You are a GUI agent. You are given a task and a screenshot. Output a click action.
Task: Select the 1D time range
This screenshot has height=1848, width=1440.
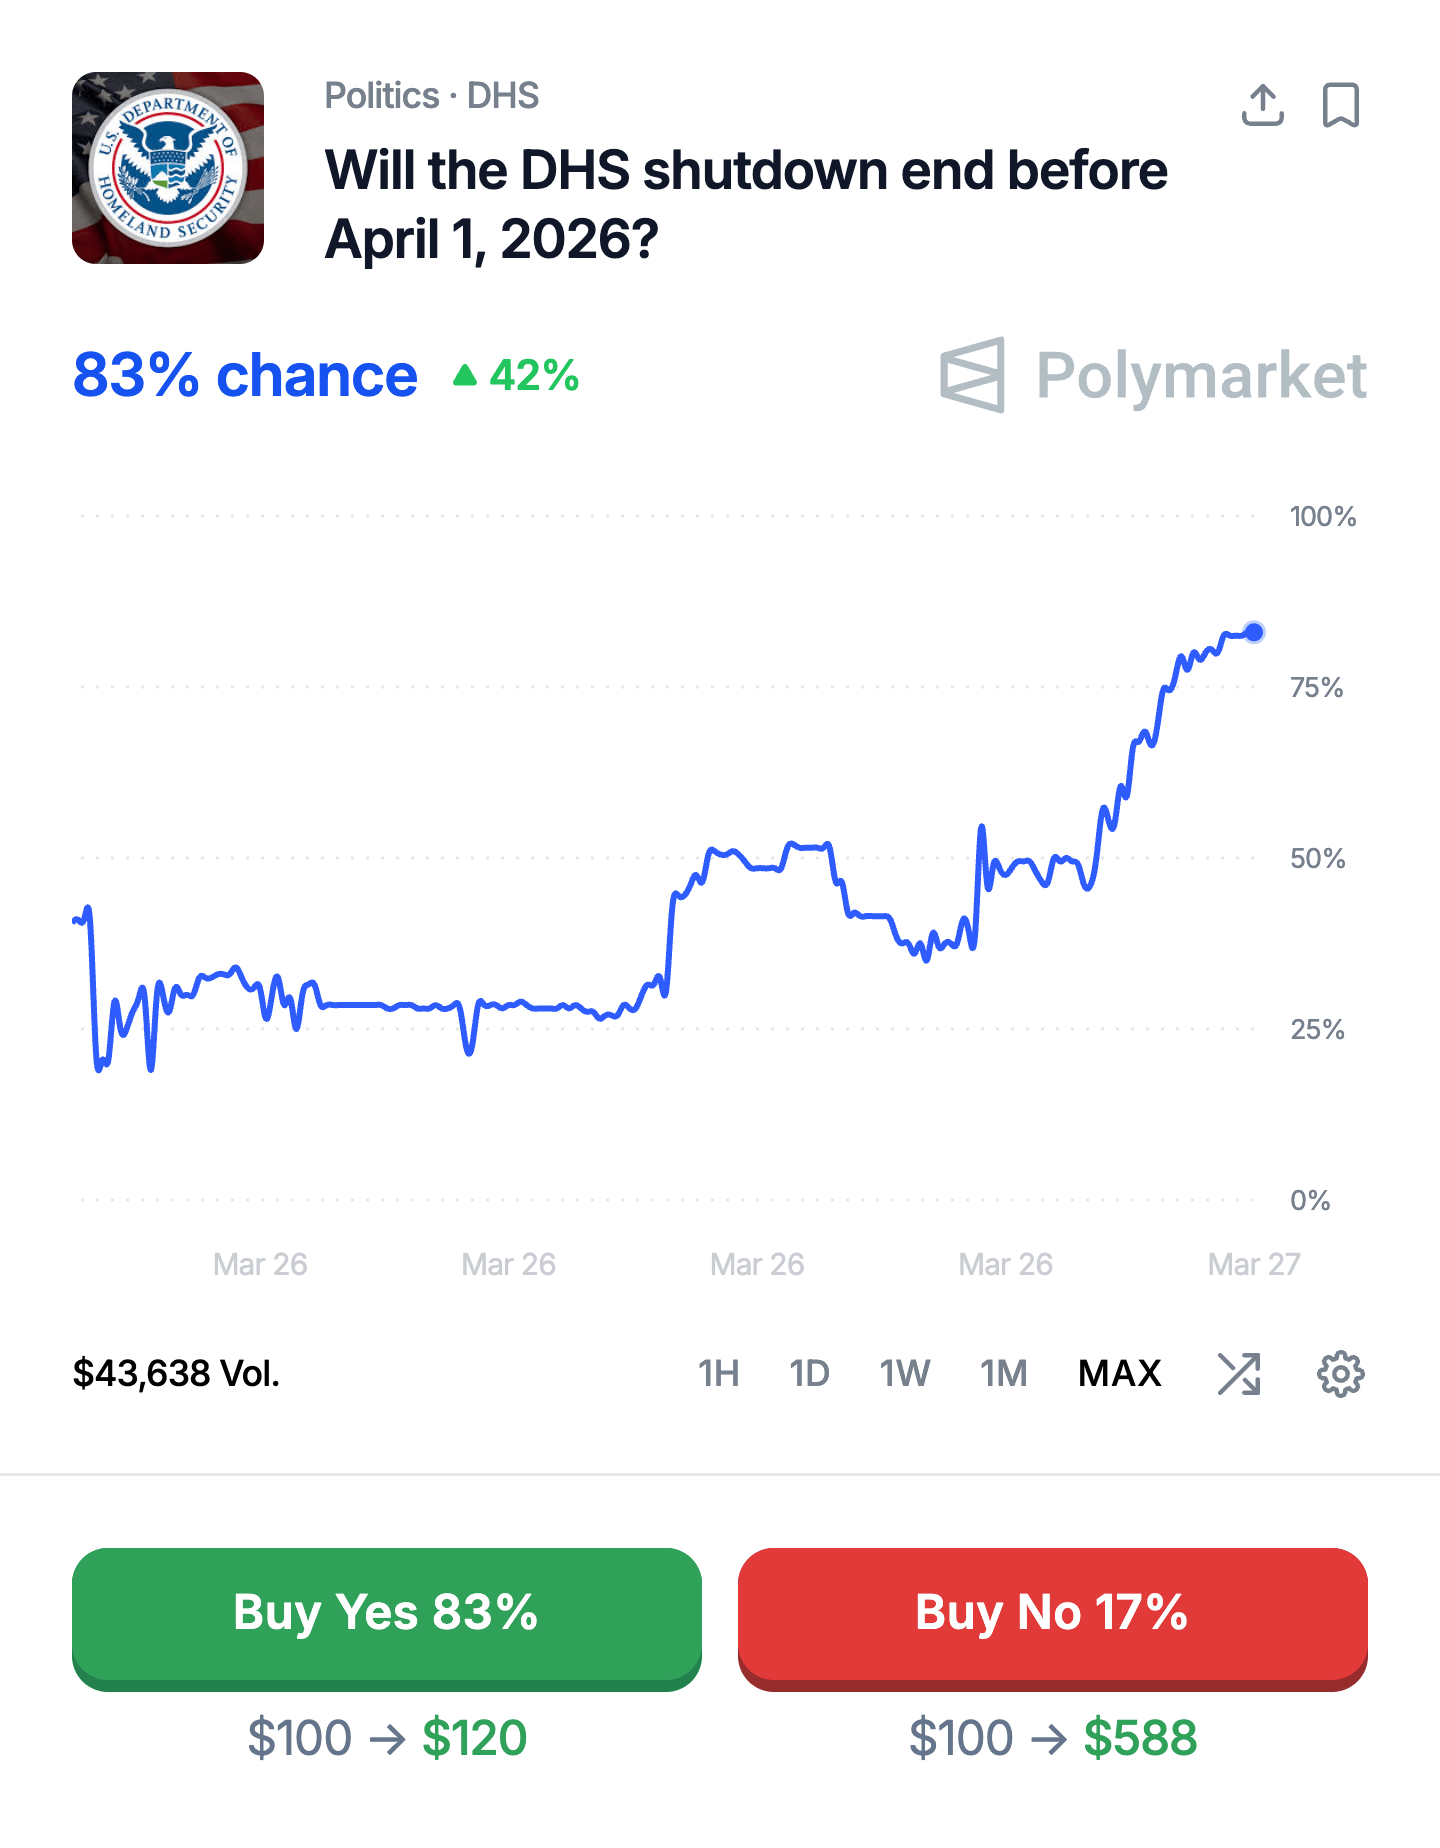tap(809, 1373)
